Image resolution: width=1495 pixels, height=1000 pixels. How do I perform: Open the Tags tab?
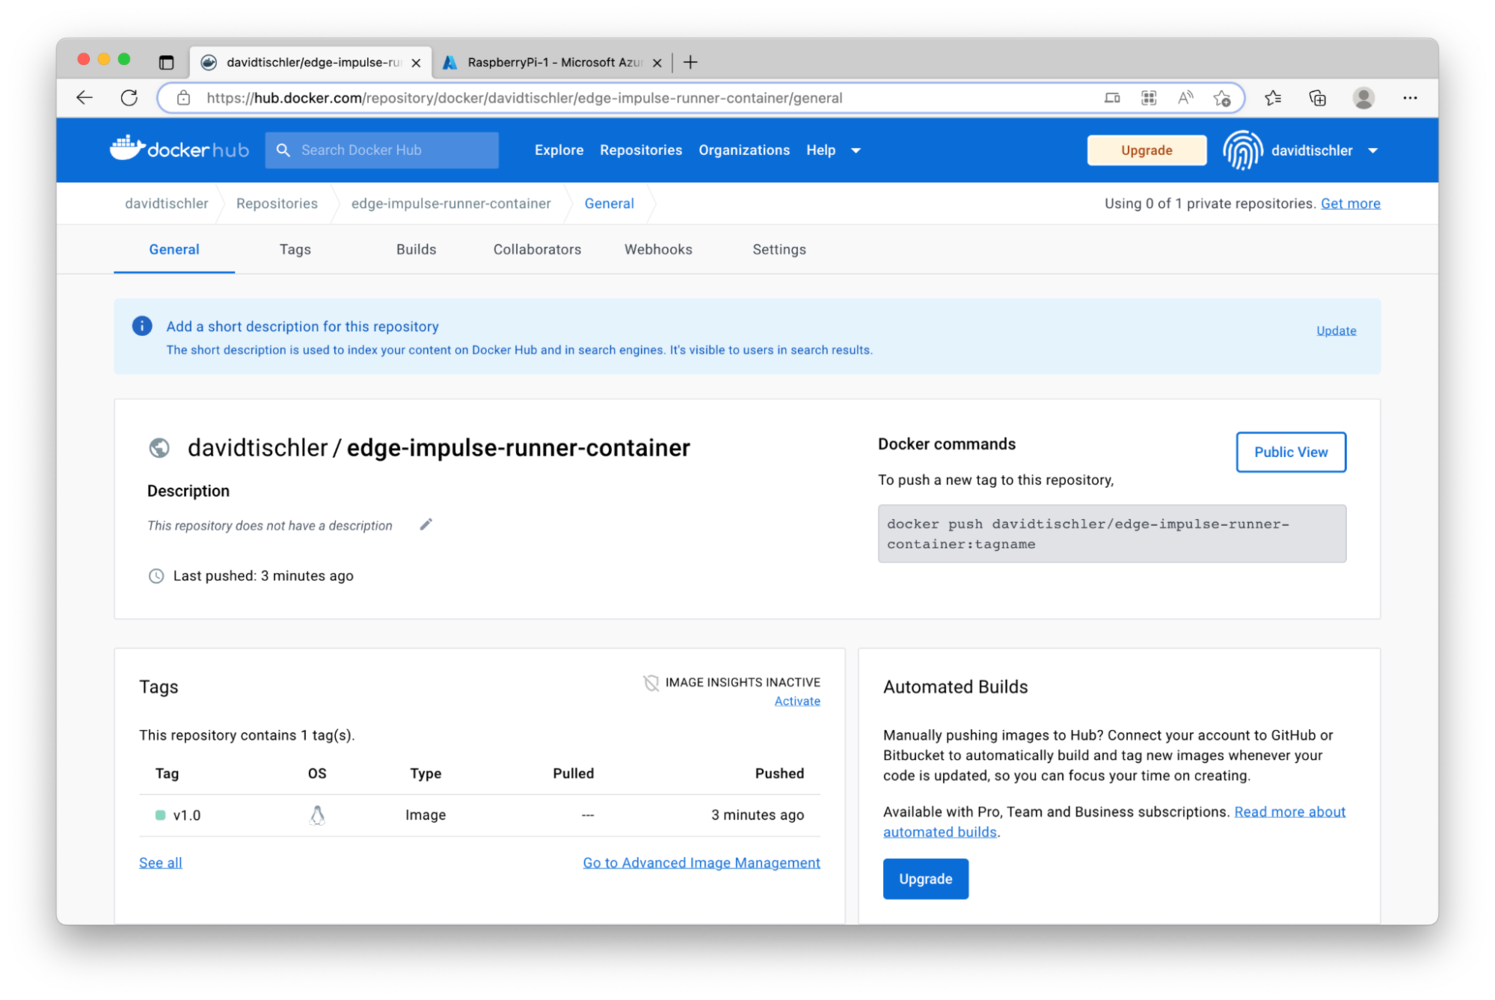click(295, 250)
